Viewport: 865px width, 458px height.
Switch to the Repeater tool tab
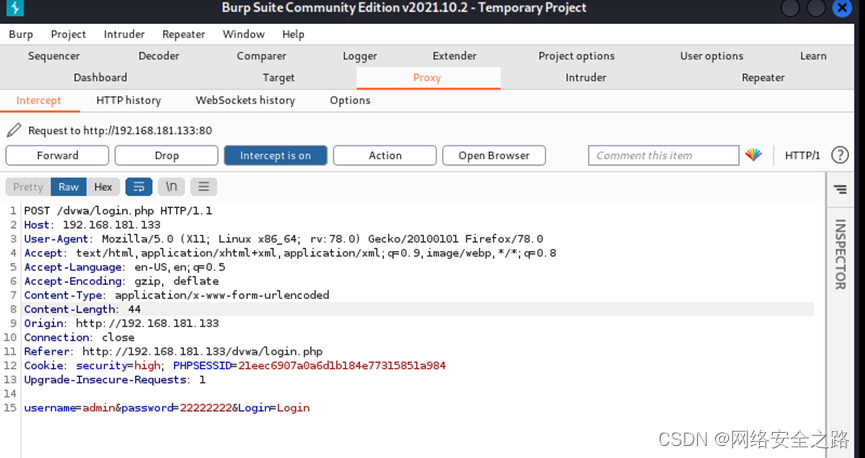[763, 78]
